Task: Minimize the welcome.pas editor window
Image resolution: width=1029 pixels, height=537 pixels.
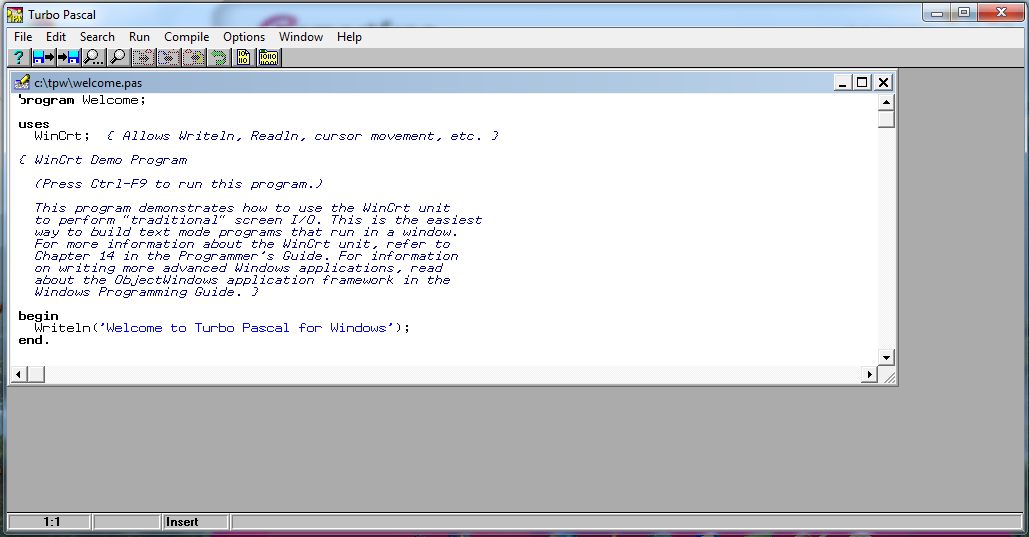Action: tap(843, 82)
